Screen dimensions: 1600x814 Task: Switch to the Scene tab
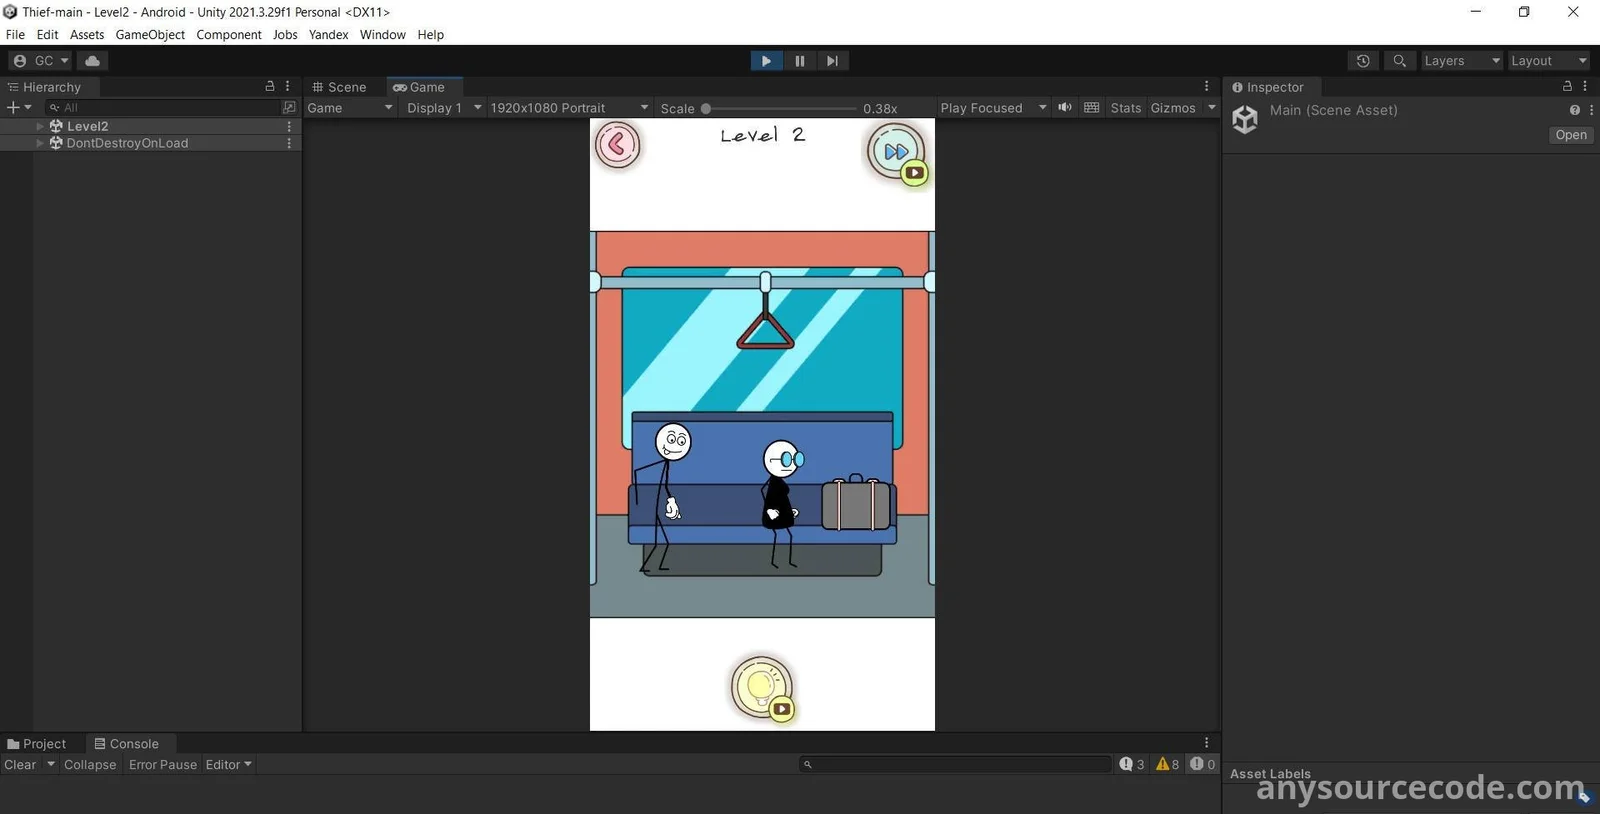(340, 87)
